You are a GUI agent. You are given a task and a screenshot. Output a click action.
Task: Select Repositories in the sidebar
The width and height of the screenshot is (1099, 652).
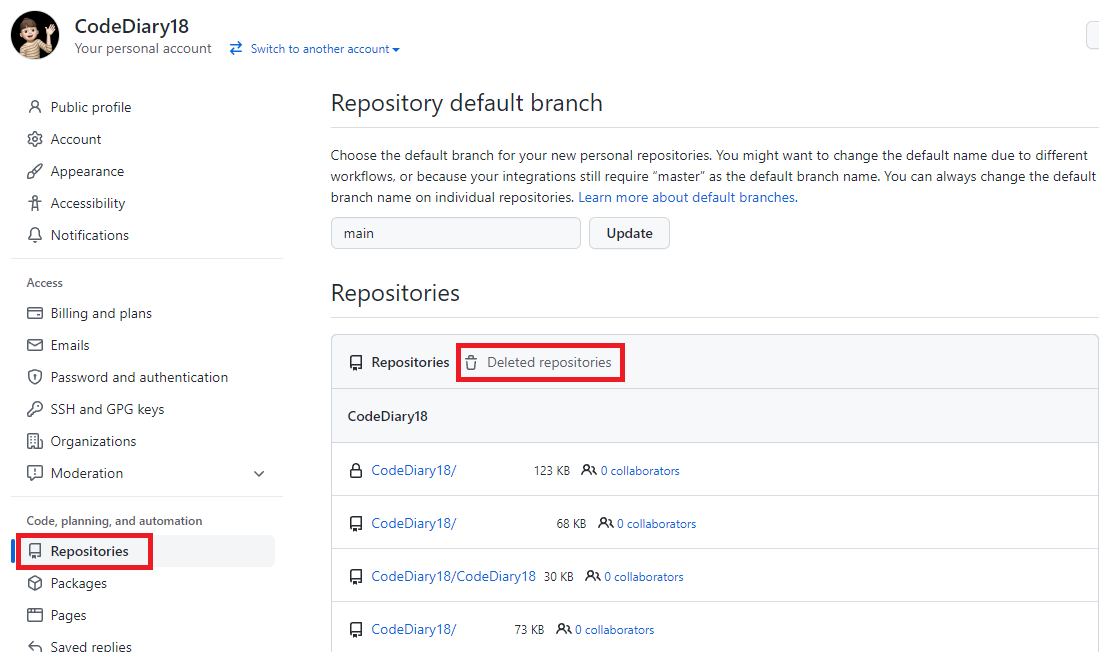90,552
